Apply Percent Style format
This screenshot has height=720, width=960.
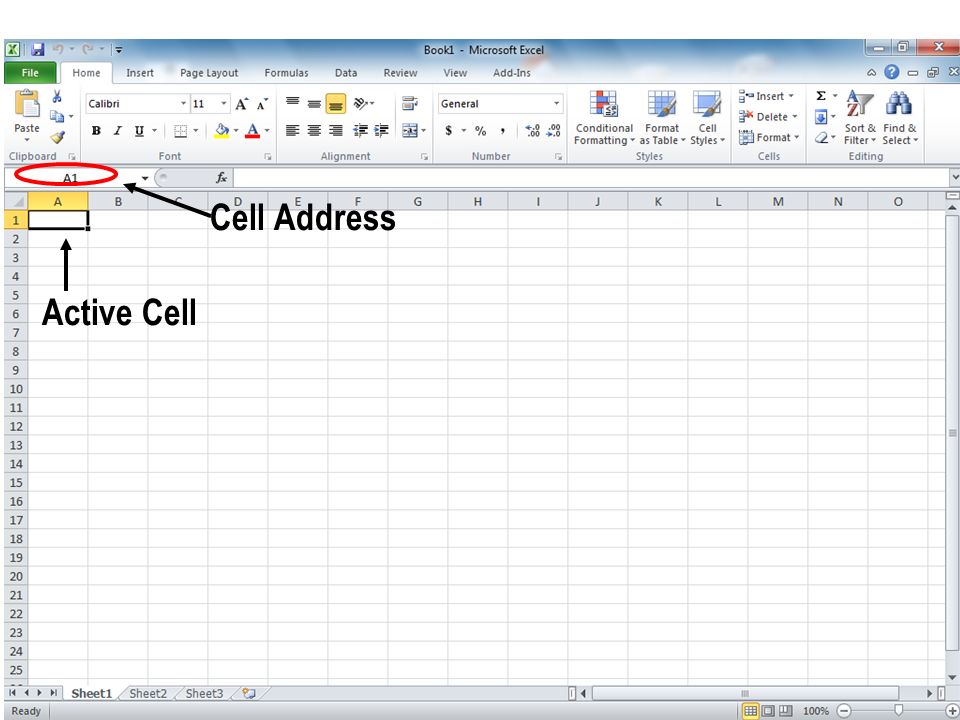tap(481, 130)
